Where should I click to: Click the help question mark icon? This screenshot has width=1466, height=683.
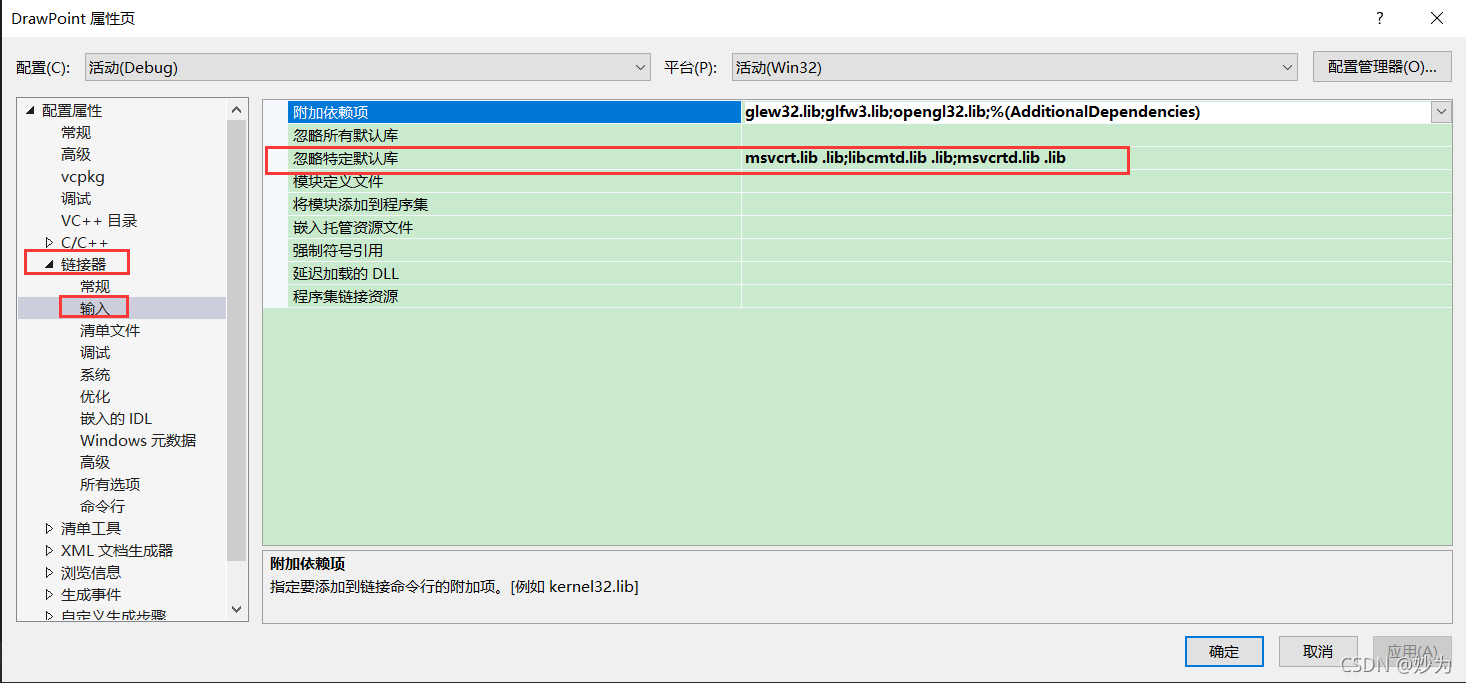(1380, 18)
